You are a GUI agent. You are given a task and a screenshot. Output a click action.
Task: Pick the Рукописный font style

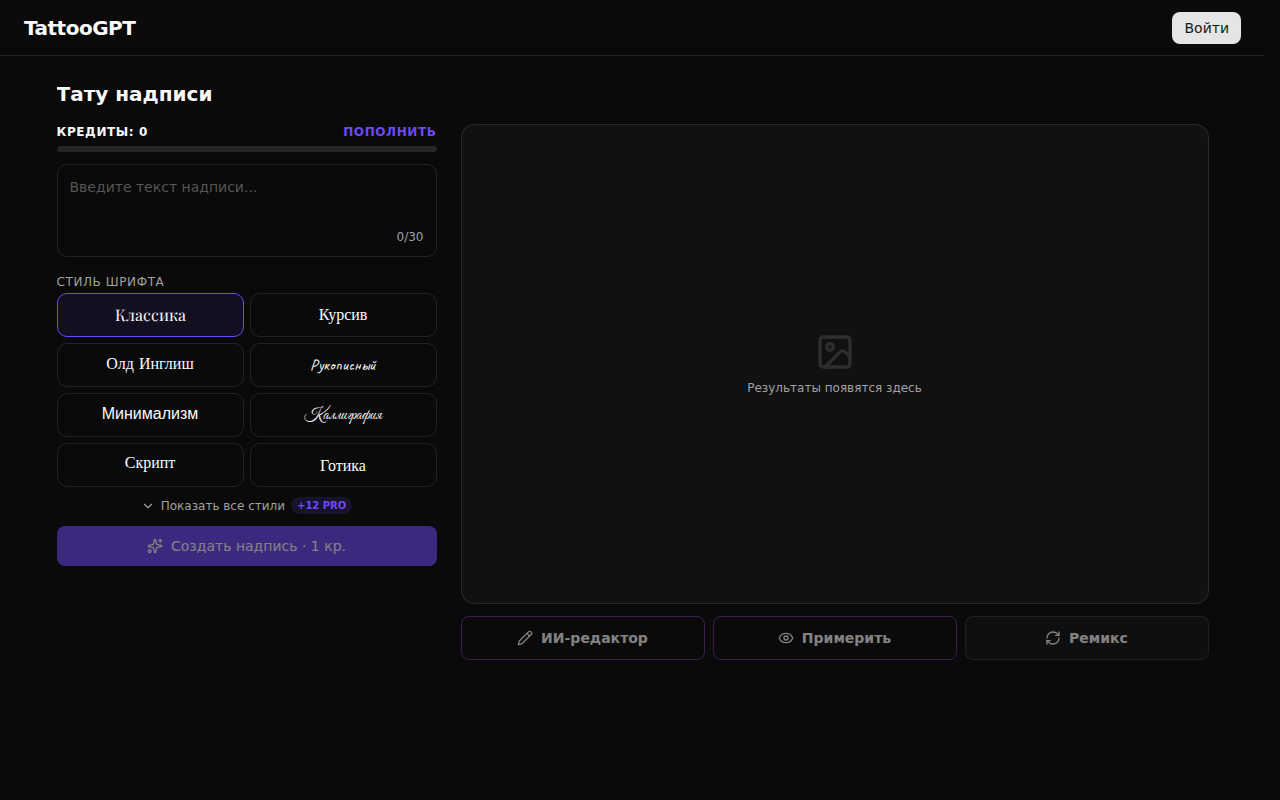[x=343, y=365]
